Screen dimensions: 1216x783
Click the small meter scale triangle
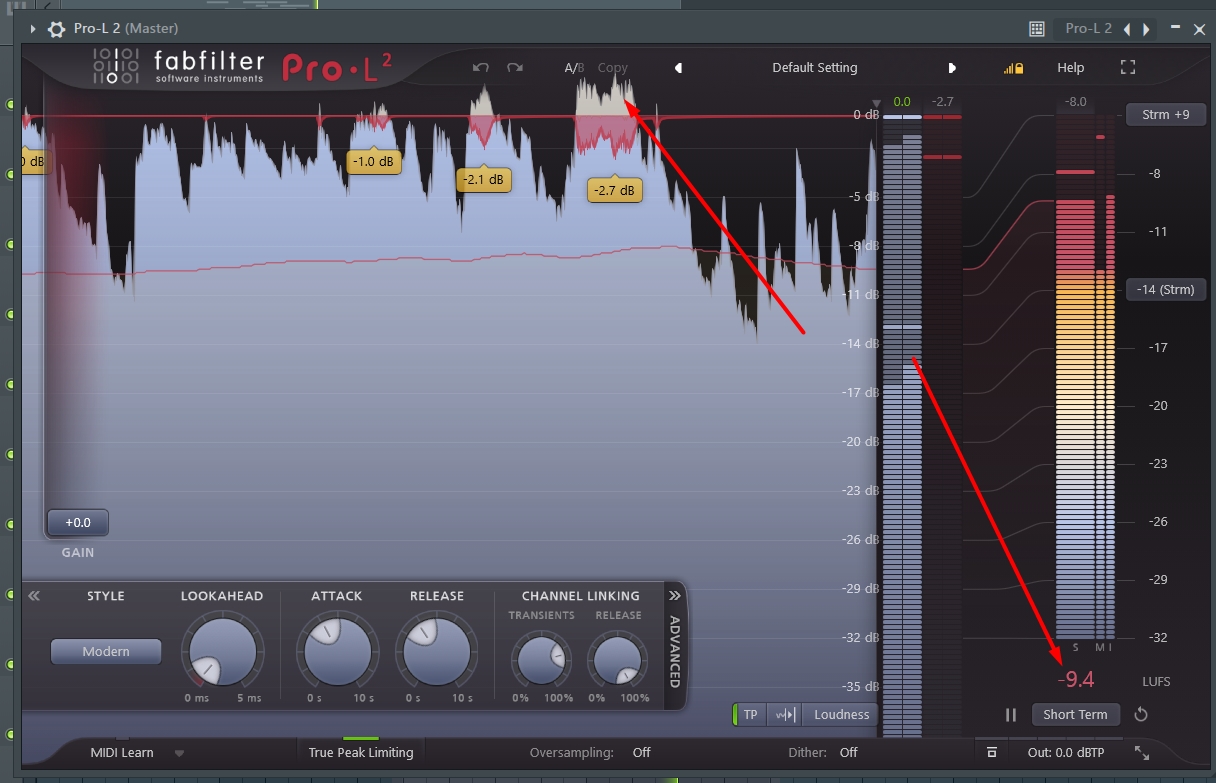tap(877, 103)
